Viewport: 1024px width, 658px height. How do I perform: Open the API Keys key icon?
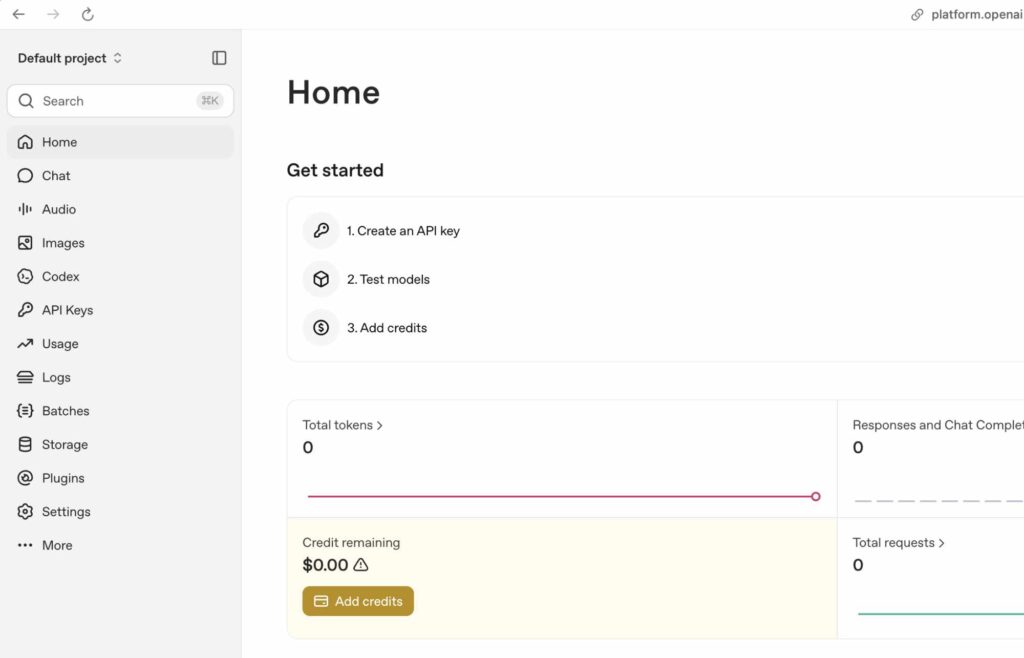(x=25, y=310)
